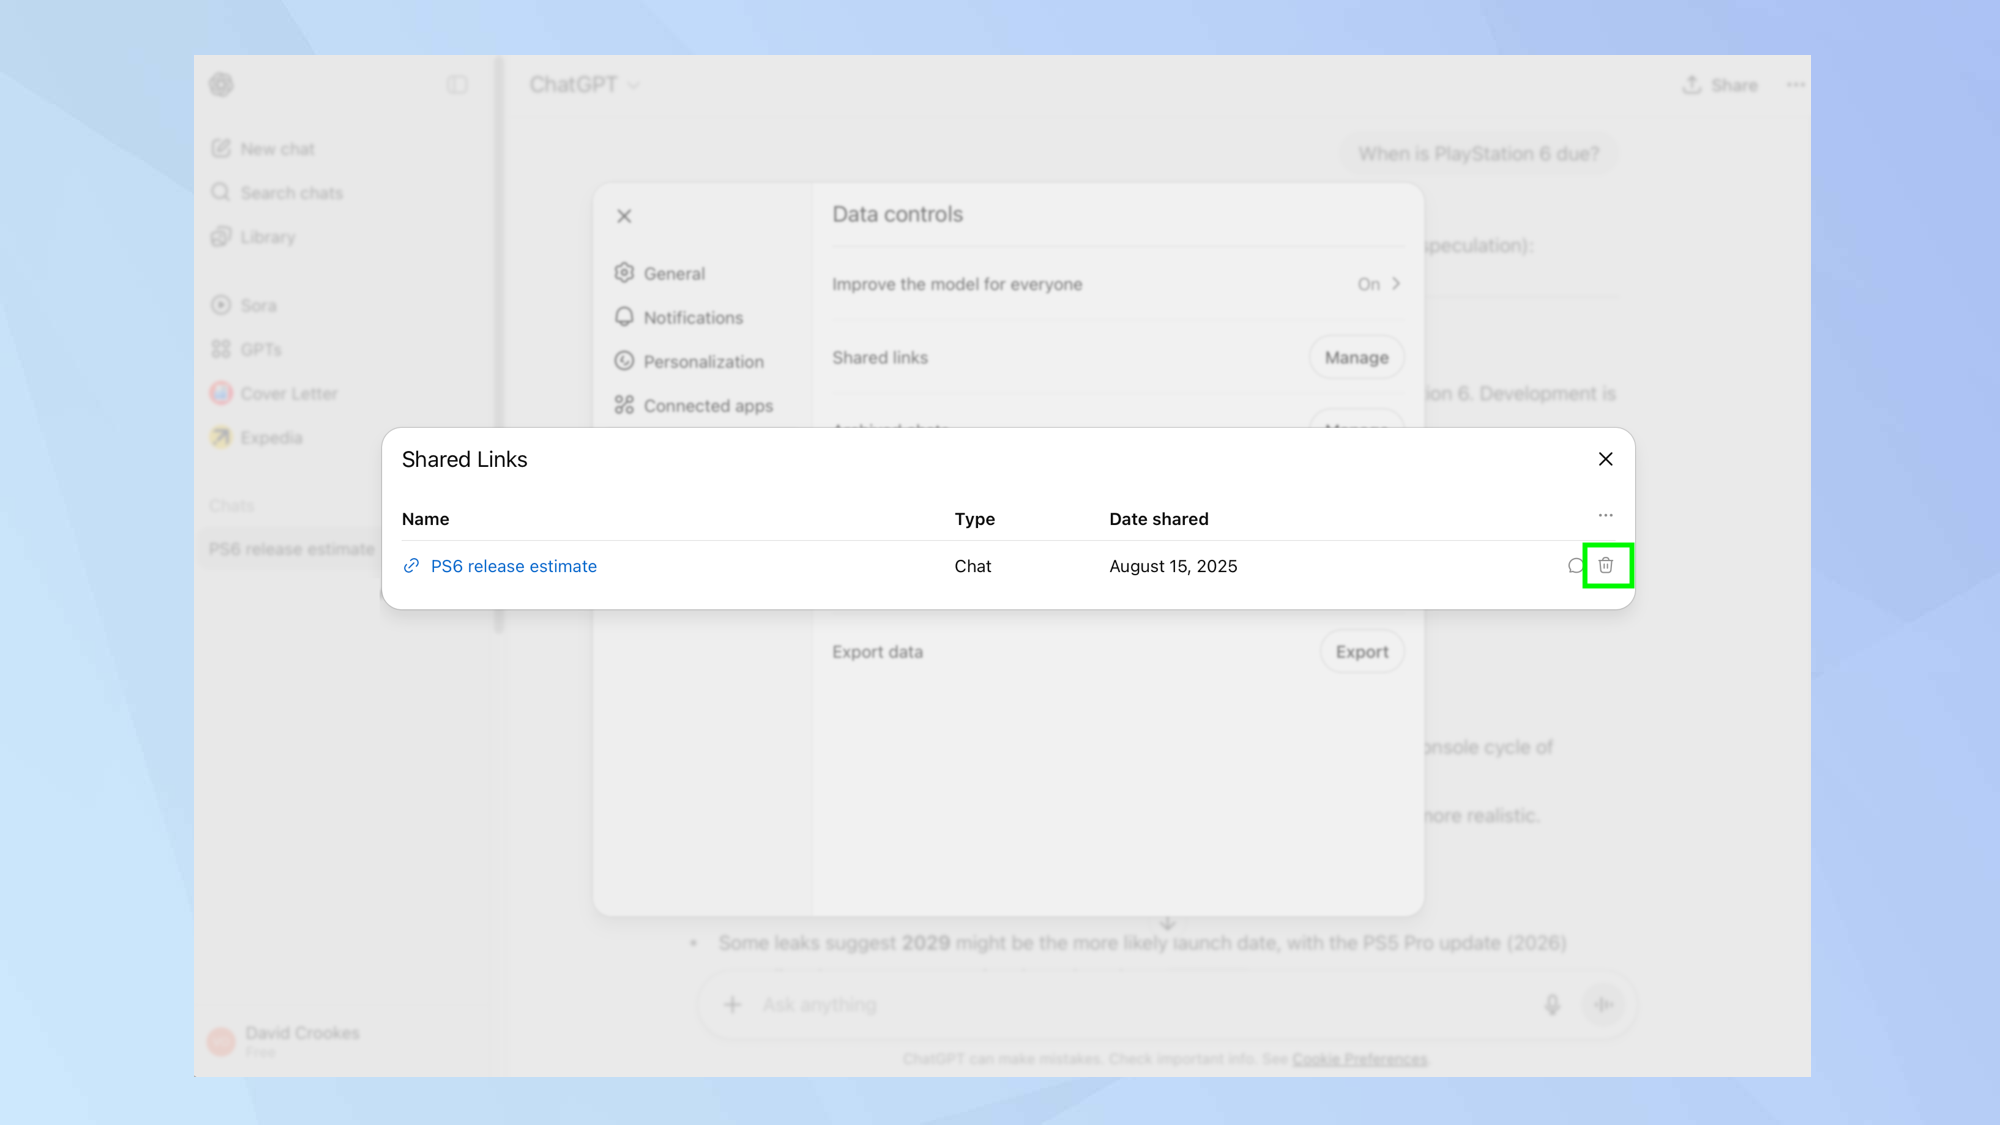Open the top-right conversation options menu
The height and width of the screenshot is (1125, 2000).
(1795, 85)
